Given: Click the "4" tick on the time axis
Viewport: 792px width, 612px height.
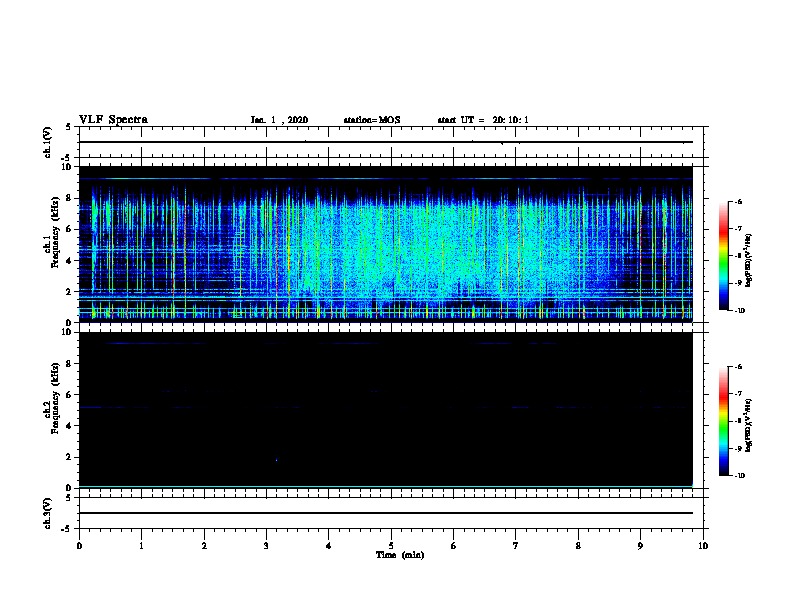Looking at the screenshot, I should click(x=329, y=546).
